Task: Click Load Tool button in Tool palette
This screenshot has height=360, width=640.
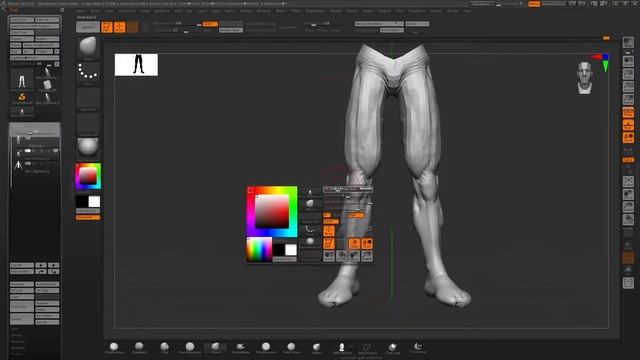Action: tap(22, 20)
